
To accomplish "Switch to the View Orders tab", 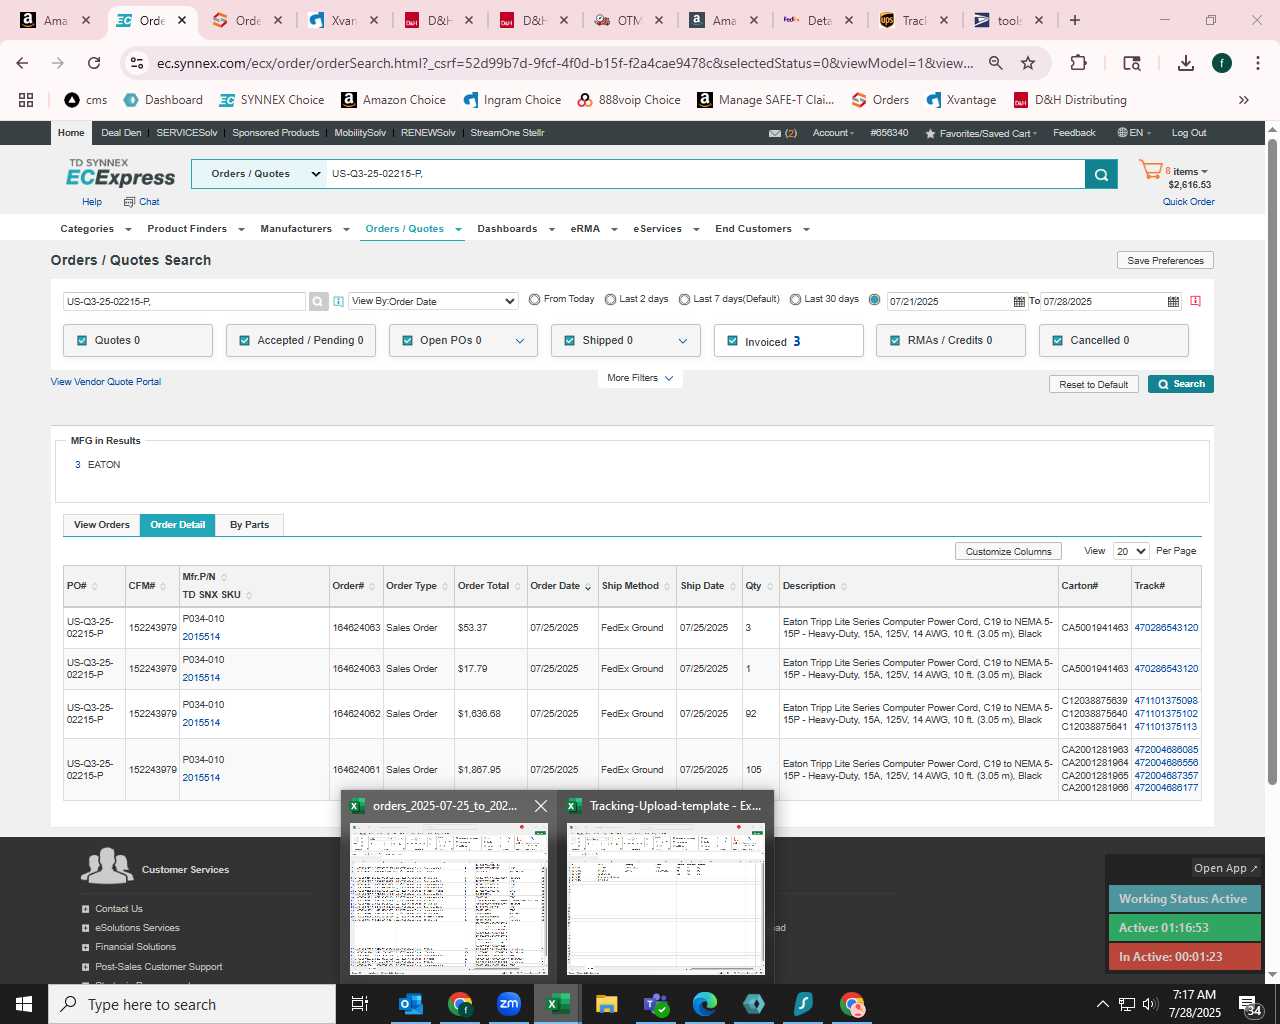I will coord(101,525).
